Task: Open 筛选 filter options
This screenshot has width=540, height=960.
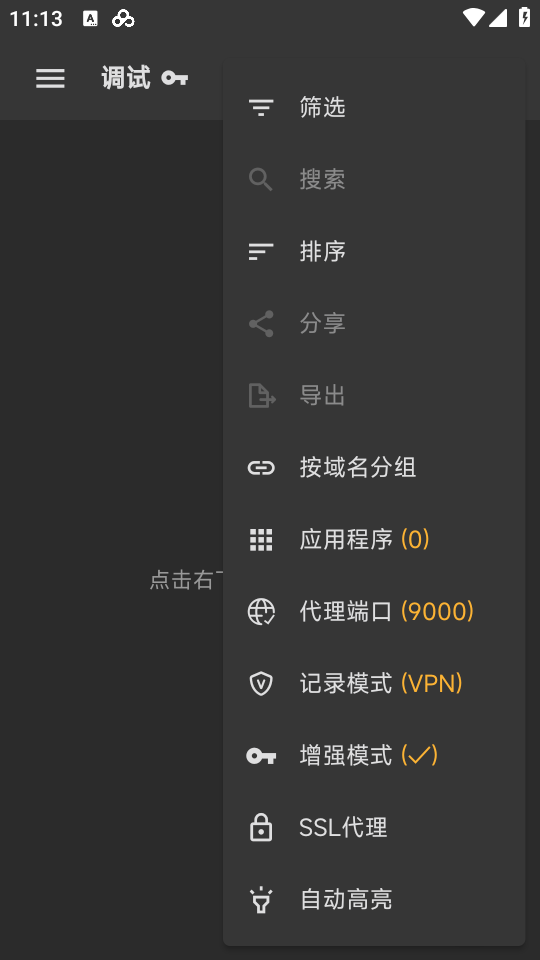Action: click(374, 108)
